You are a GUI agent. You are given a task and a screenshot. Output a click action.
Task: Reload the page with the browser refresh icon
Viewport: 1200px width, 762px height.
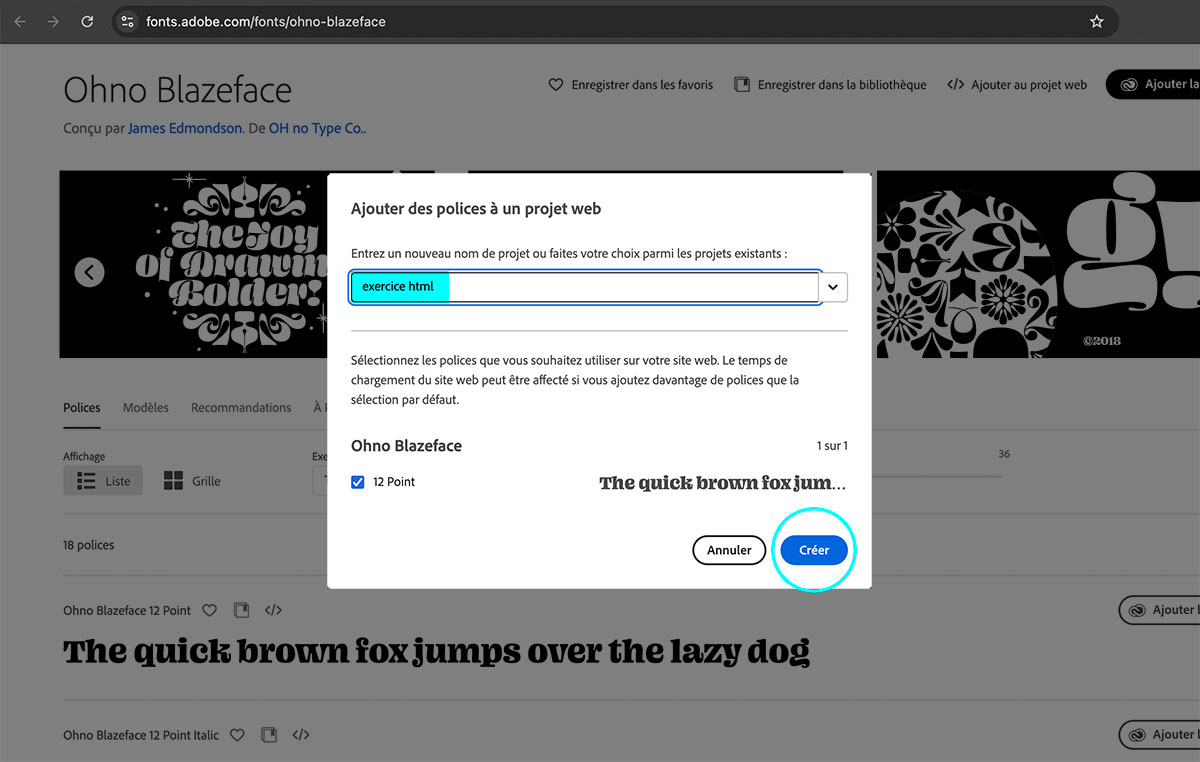click(x=87, y=20)
